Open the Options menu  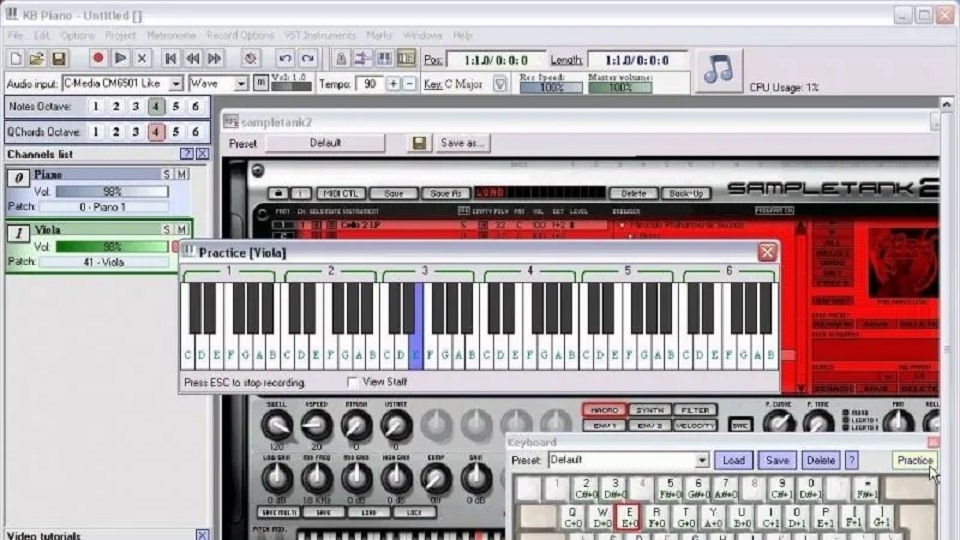[x=77, y=36]
